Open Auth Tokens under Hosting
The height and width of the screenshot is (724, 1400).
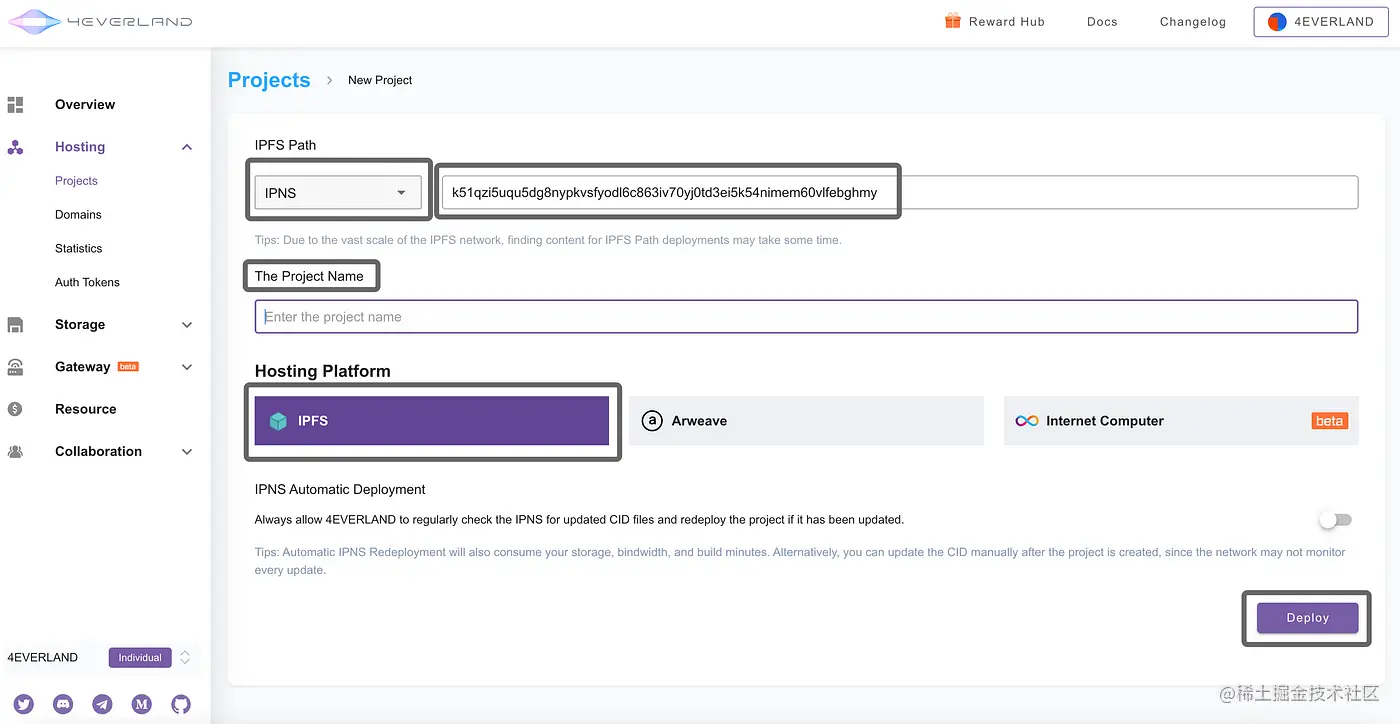87,283
